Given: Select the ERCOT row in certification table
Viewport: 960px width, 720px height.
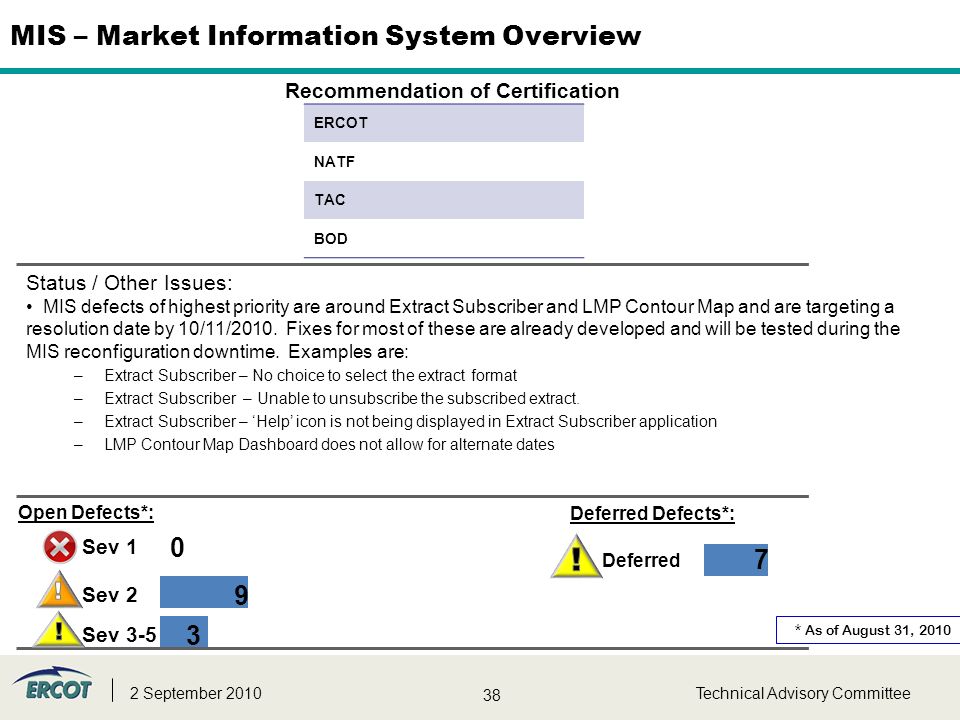Looking at the screenshot, I should pyautogui.click(x=444, y=123).
